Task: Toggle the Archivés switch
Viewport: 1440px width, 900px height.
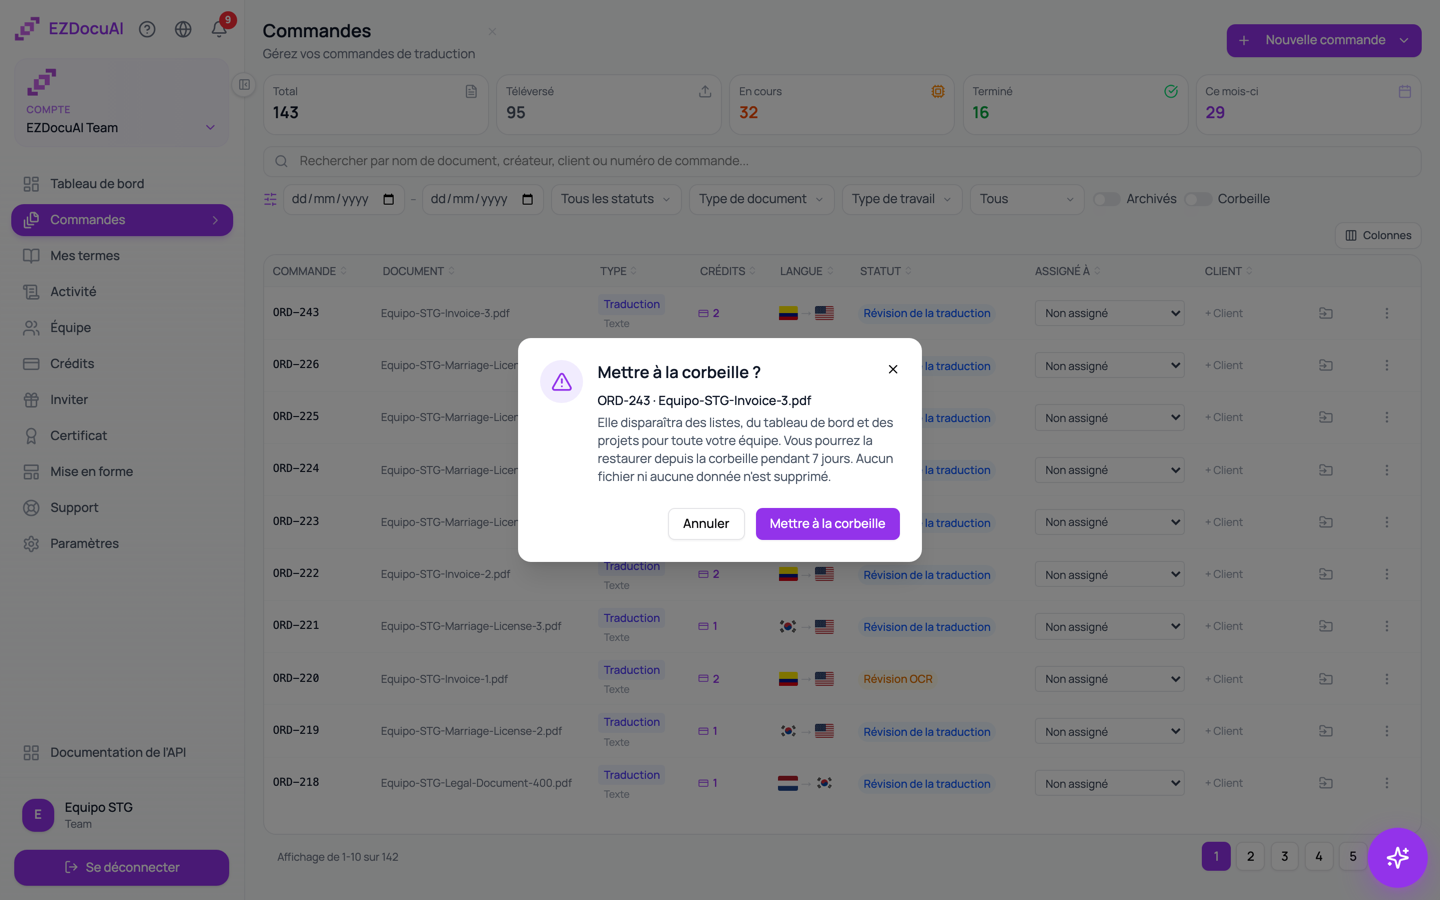Action: click(1106, 199)
